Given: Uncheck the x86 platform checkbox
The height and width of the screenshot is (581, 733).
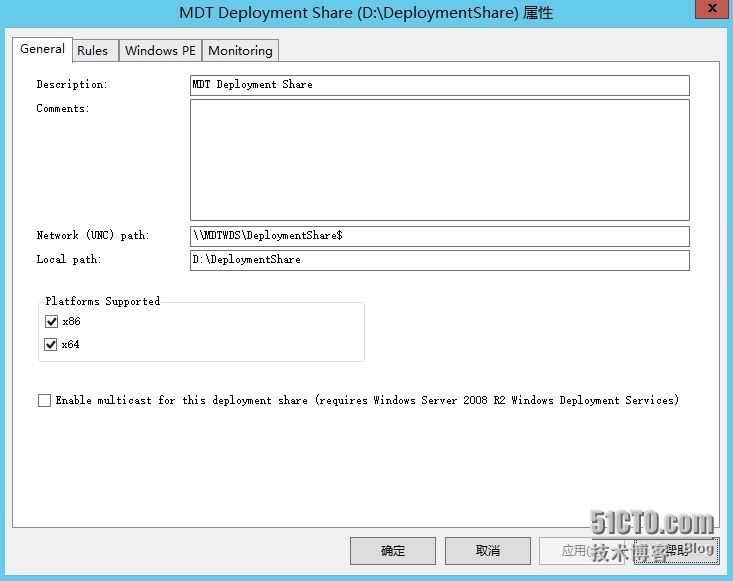Looking at the screenshot, I should click(51, 322).
